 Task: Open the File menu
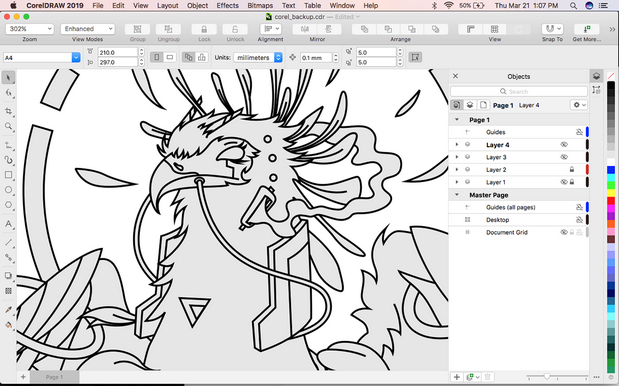coord(98,6)
